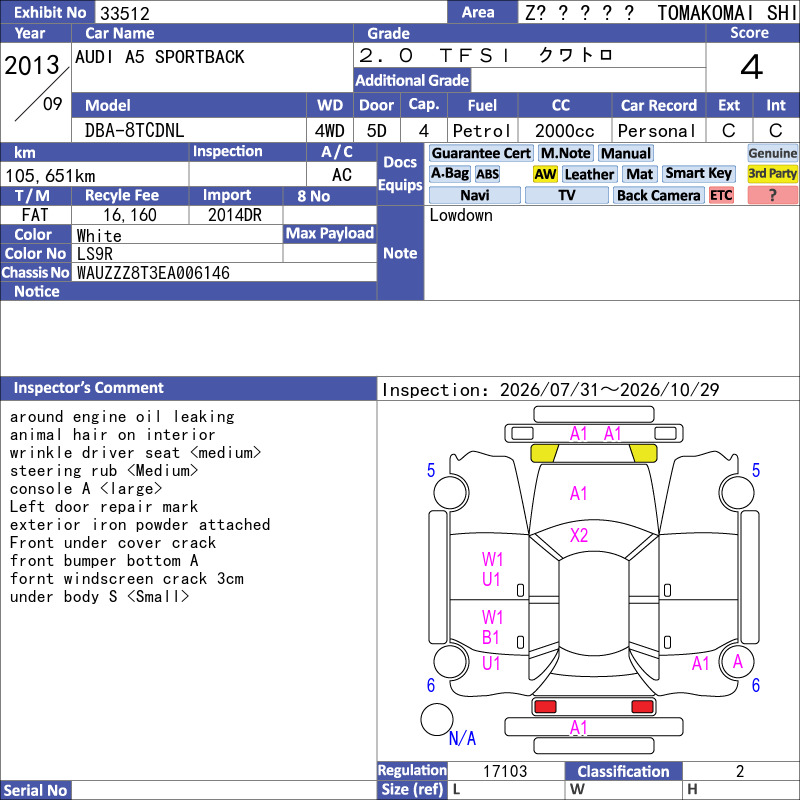
Task: Select the ABS equipment badge
Action: point(487,174)
